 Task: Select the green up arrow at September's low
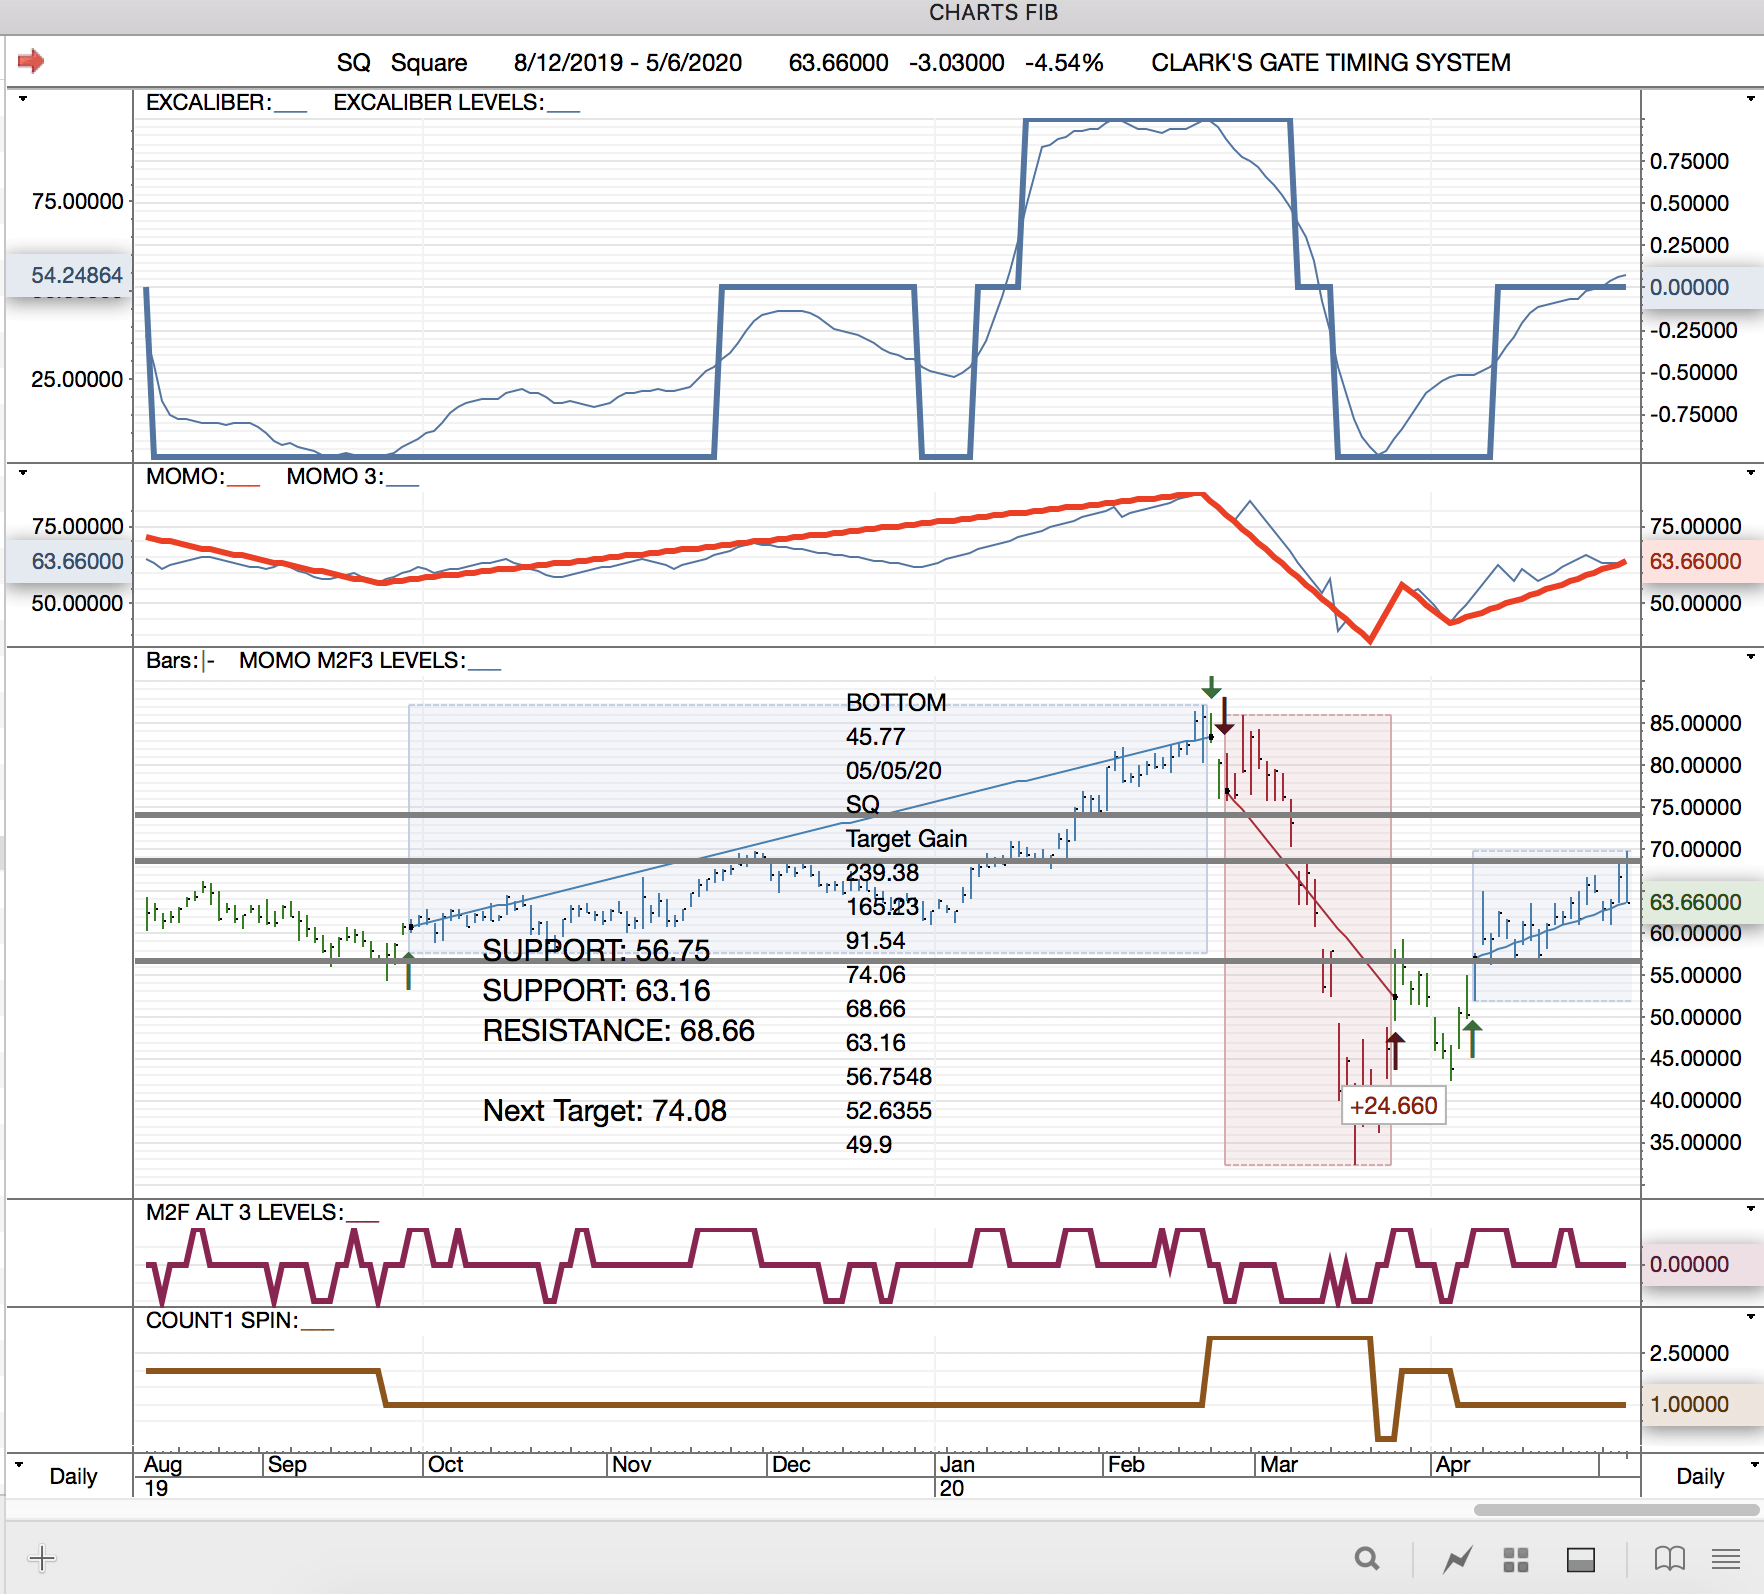pyautogui.click(x=408, y=971)
